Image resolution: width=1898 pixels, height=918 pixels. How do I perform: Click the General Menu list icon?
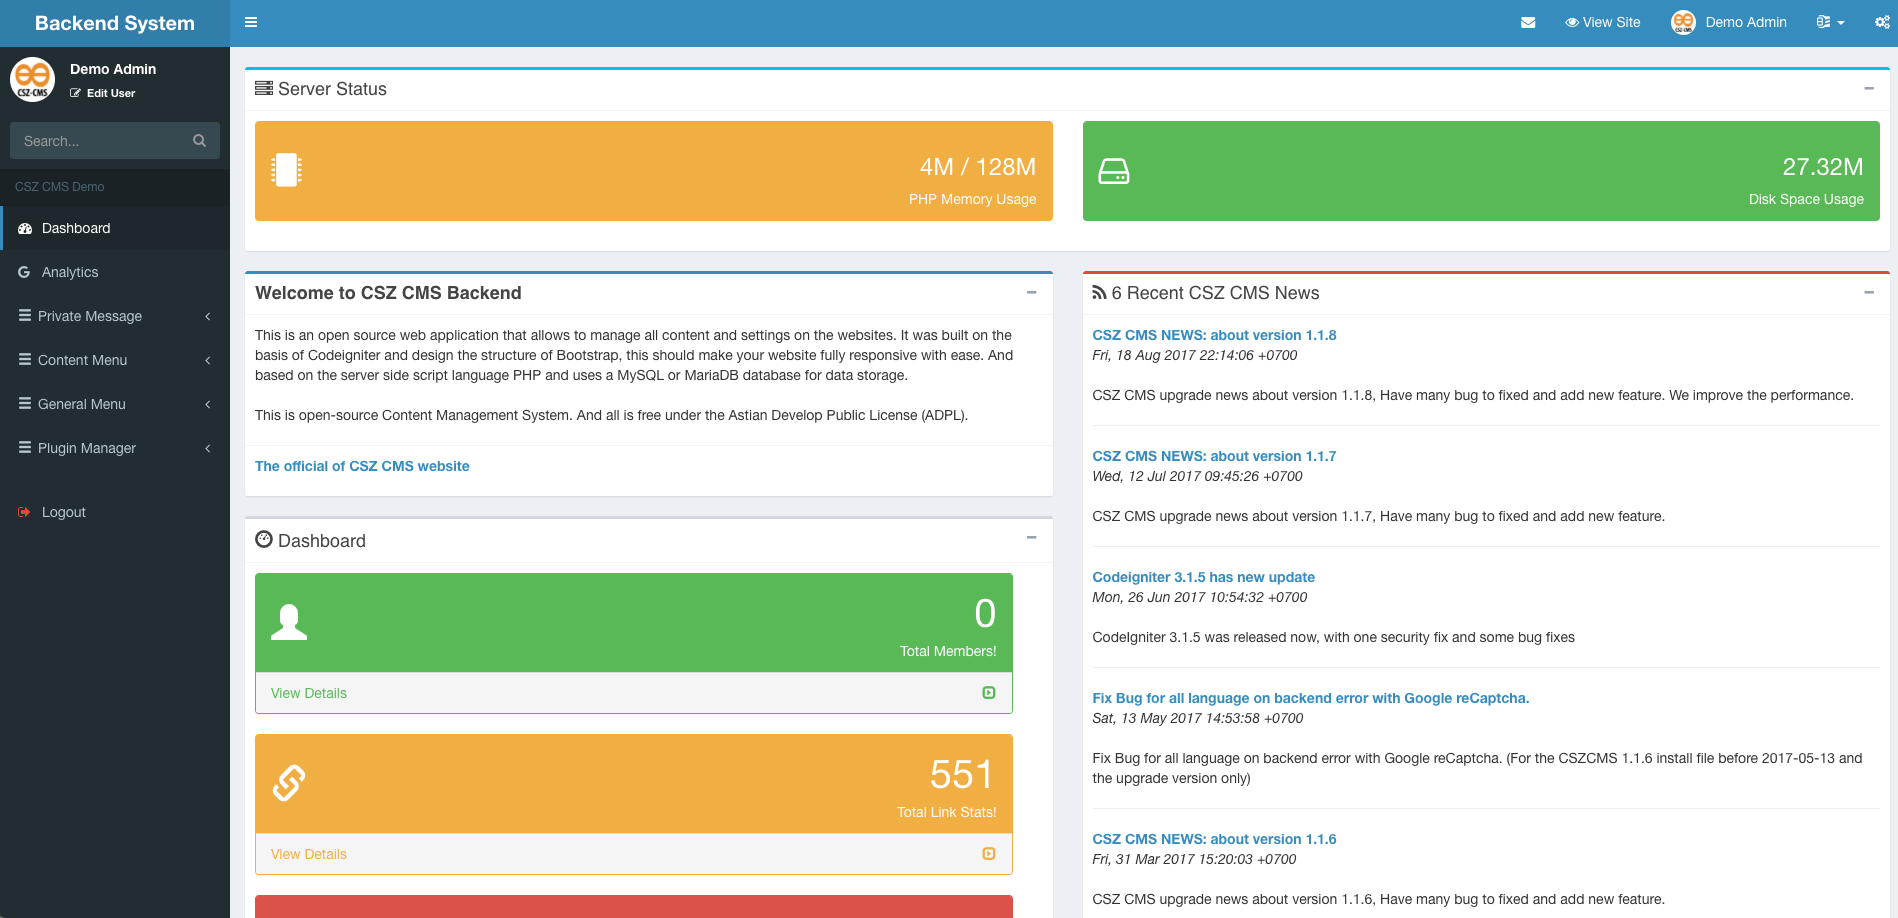point(25,403)
